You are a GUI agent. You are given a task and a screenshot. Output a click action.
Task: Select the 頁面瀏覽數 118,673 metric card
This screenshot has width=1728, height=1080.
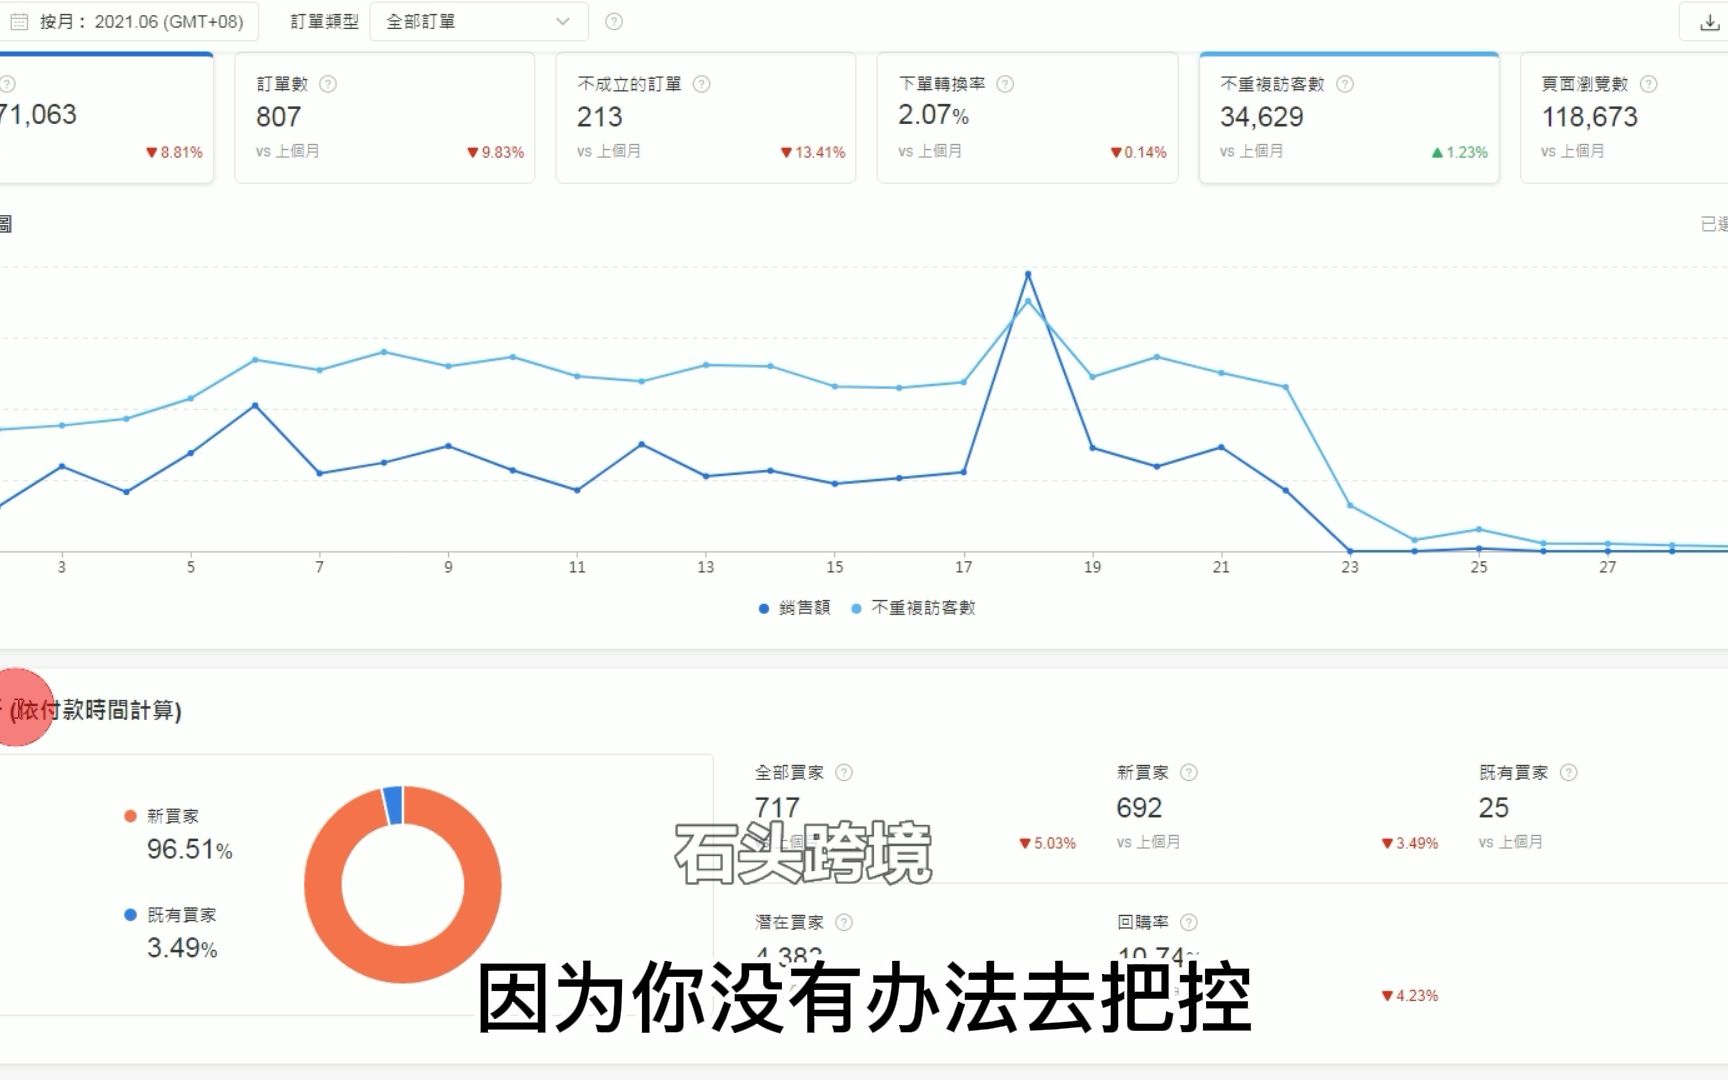point(1624,118)
